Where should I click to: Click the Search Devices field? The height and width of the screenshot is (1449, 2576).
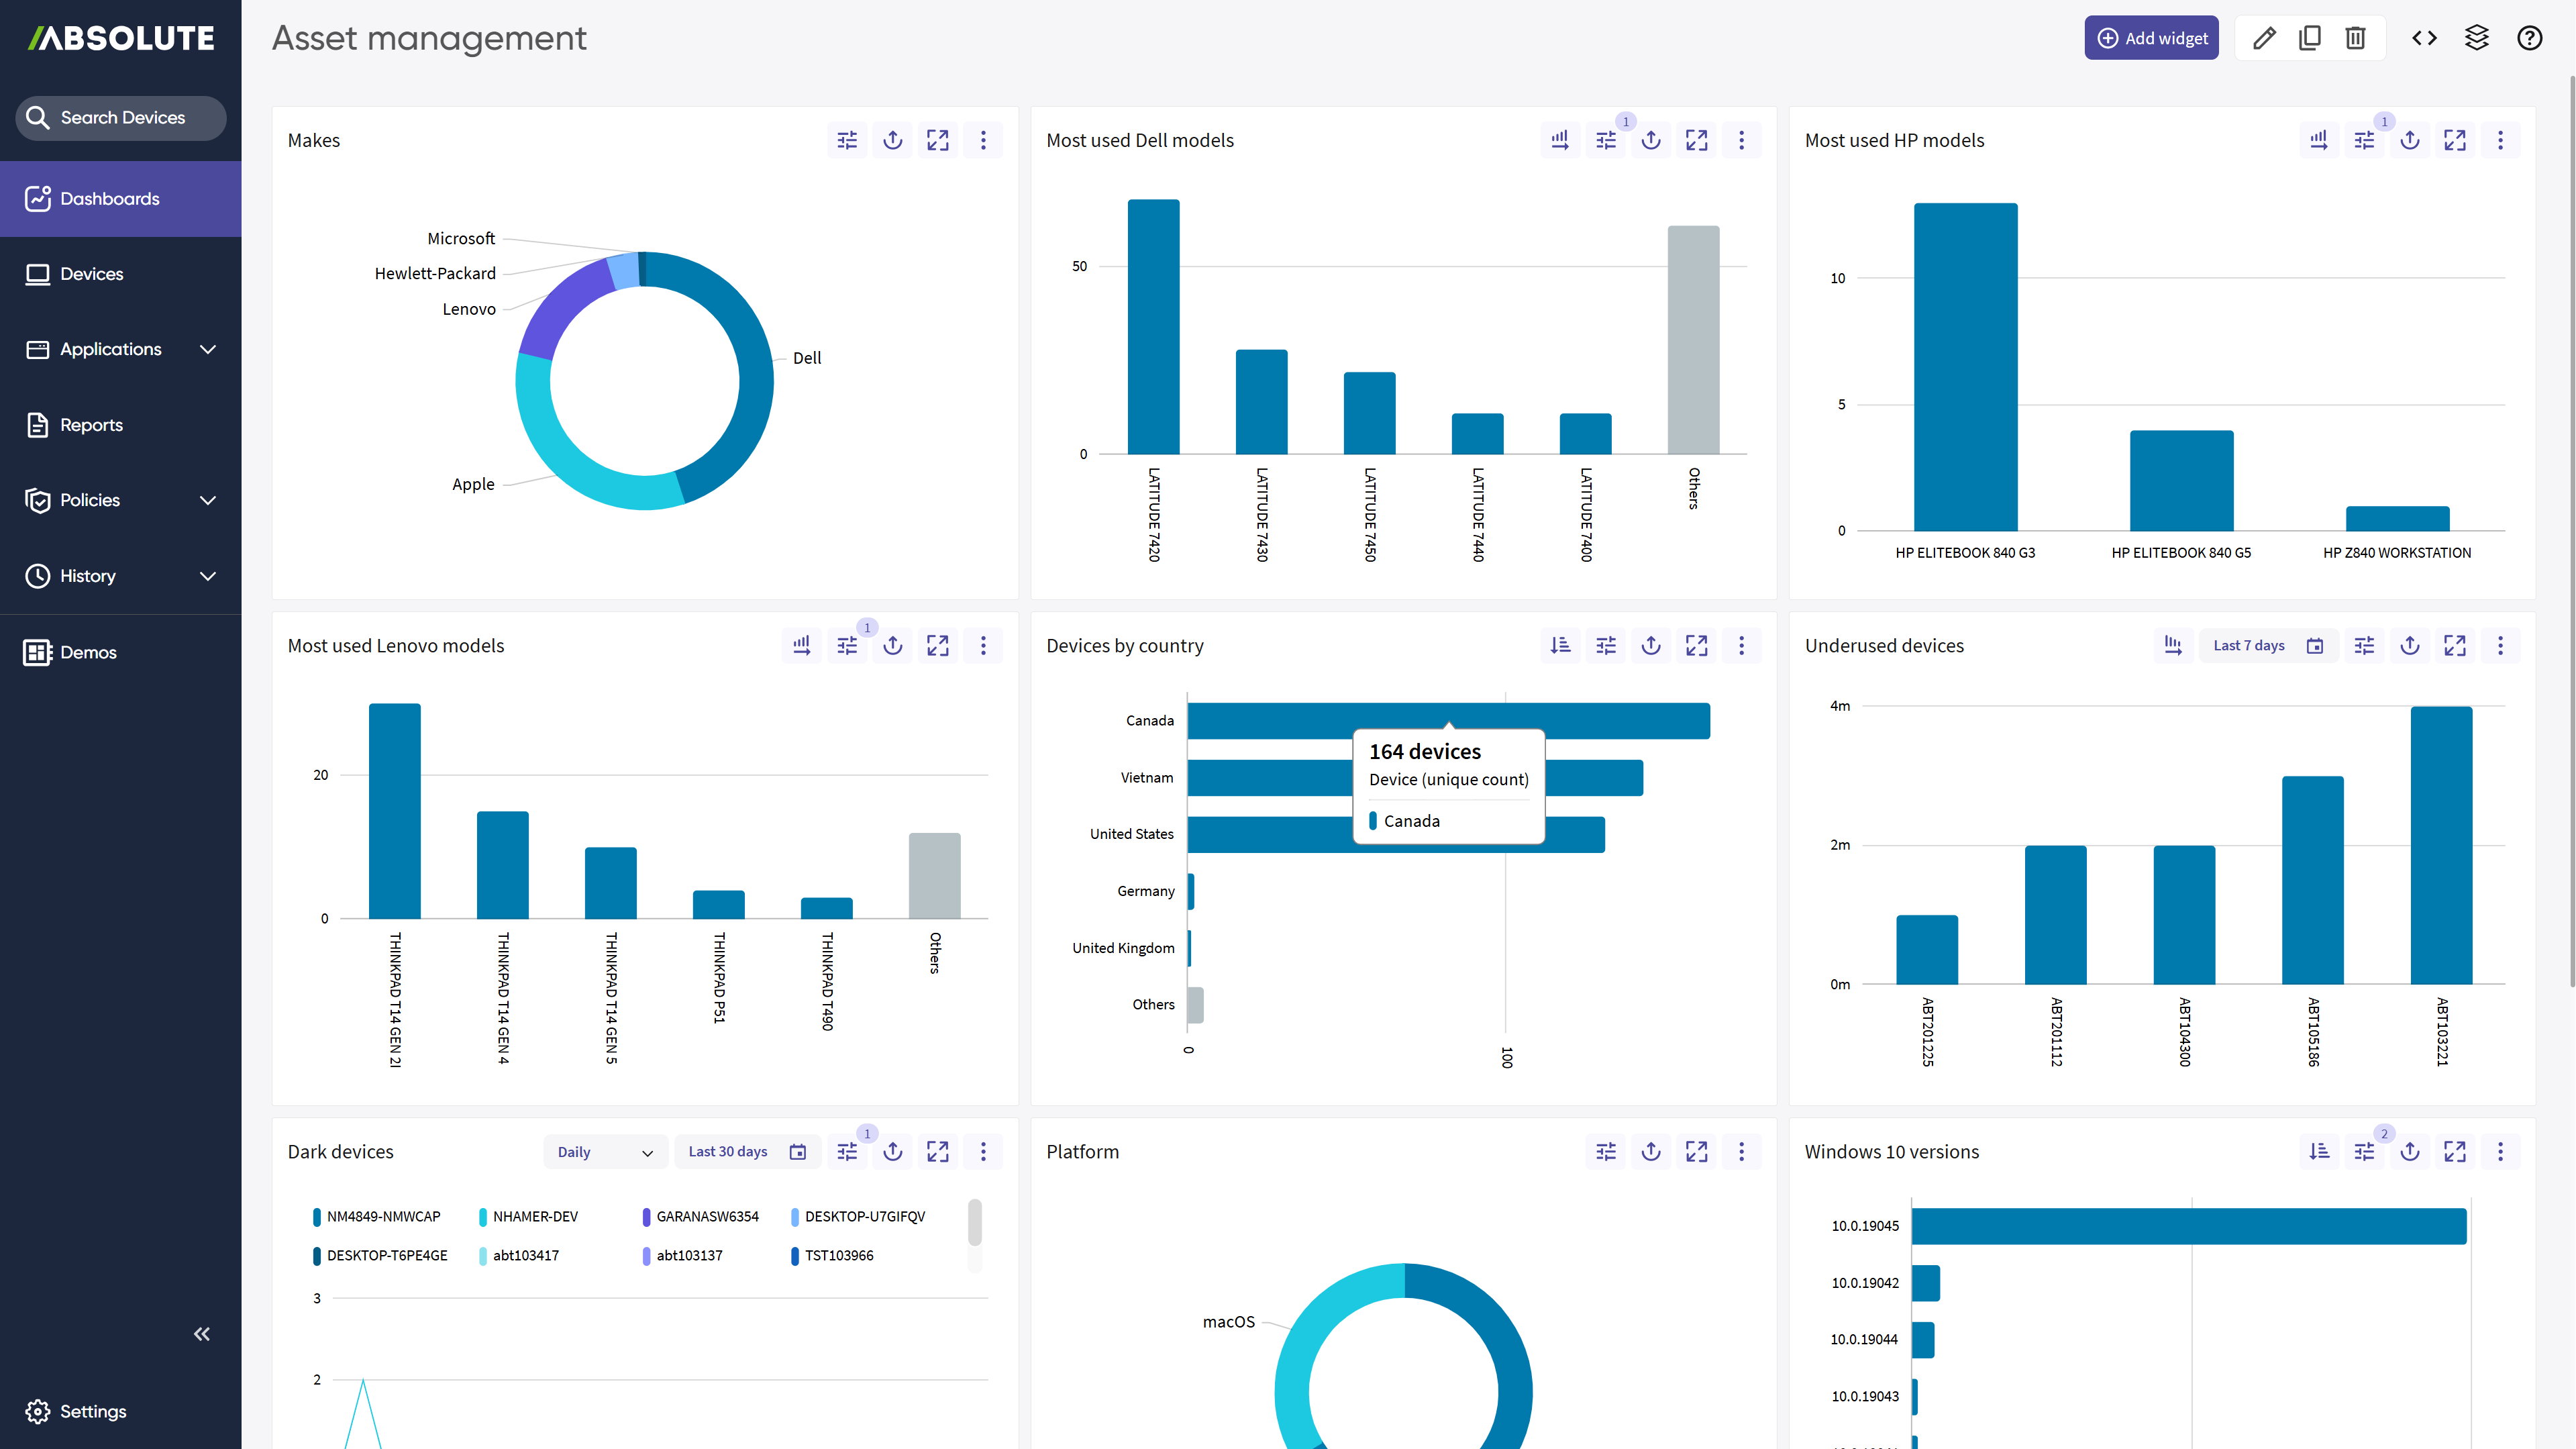coord(121,118)
